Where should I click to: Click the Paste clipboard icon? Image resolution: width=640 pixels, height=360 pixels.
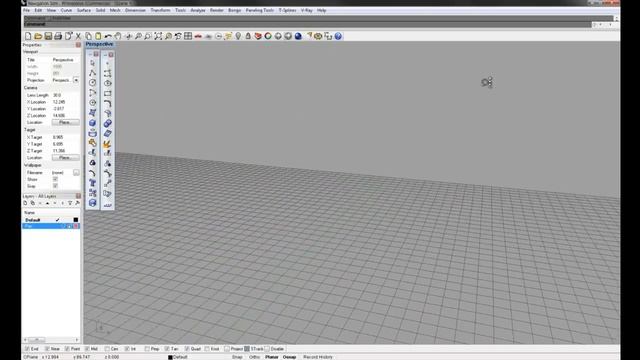point(98,36)
